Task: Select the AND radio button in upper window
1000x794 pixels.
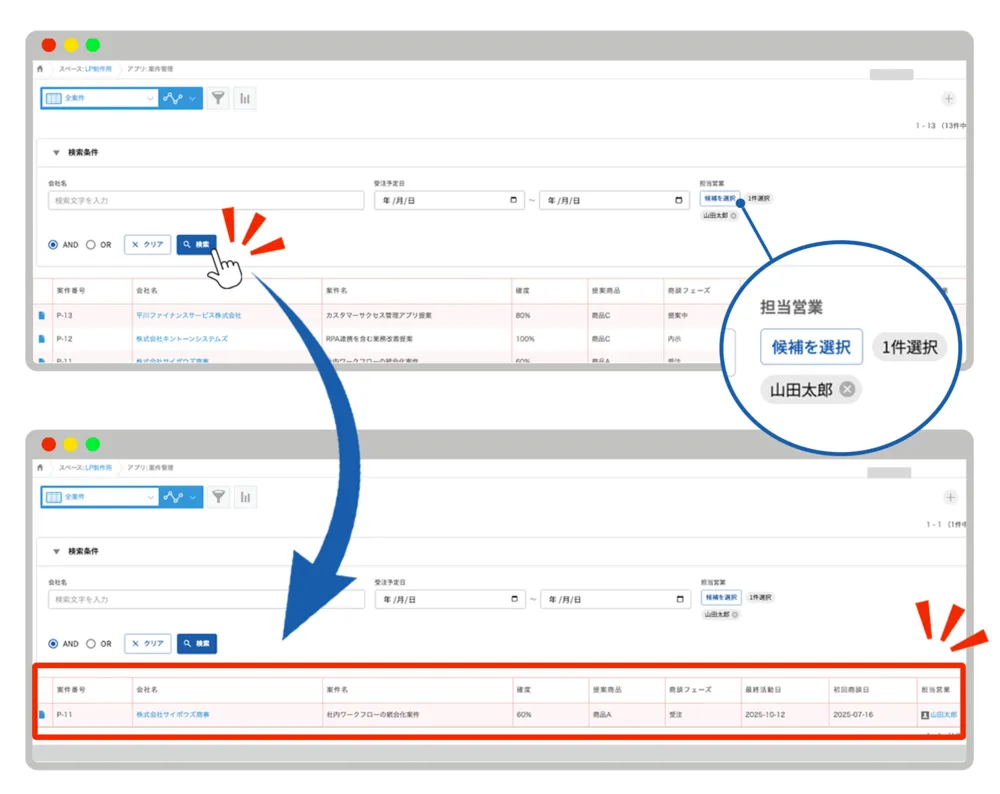Action: (53, 245)
